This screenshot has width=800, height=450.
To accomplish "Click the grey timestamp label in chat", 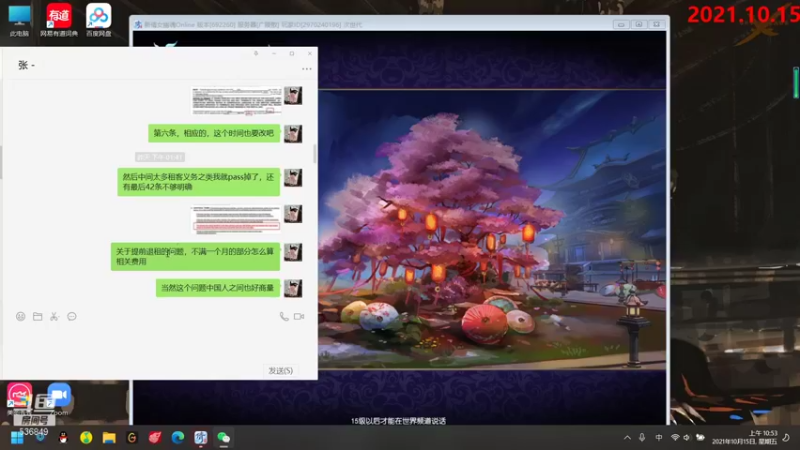I will 160,157.
